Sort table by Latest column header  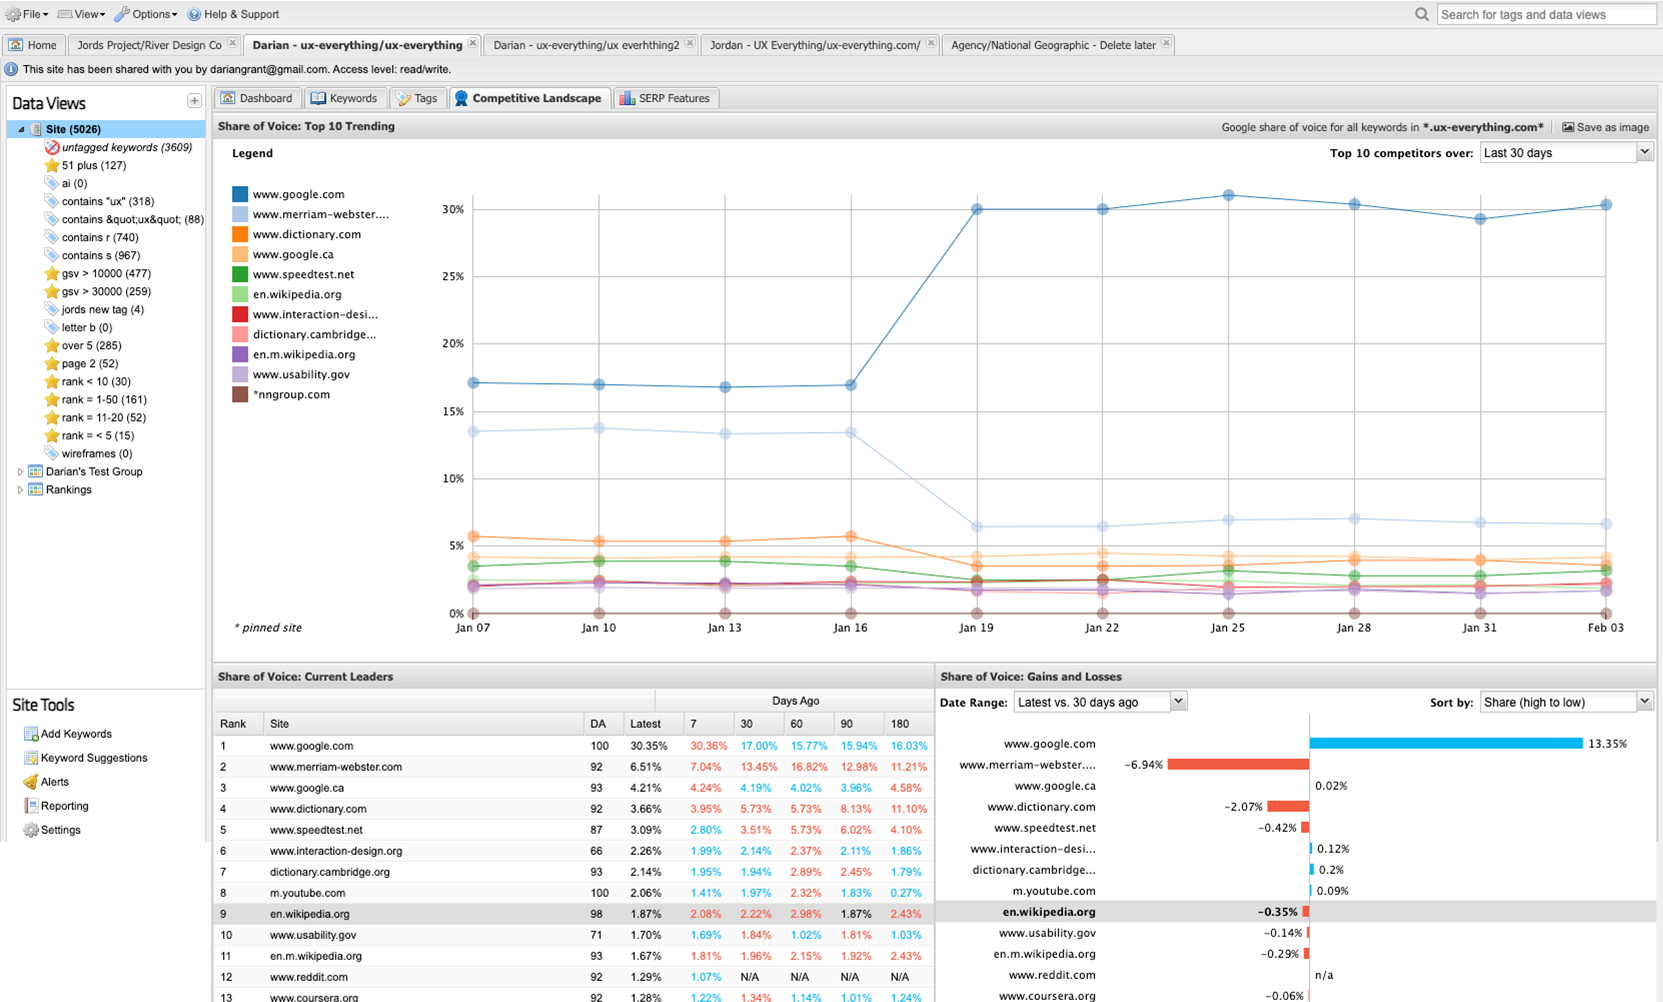652,724
